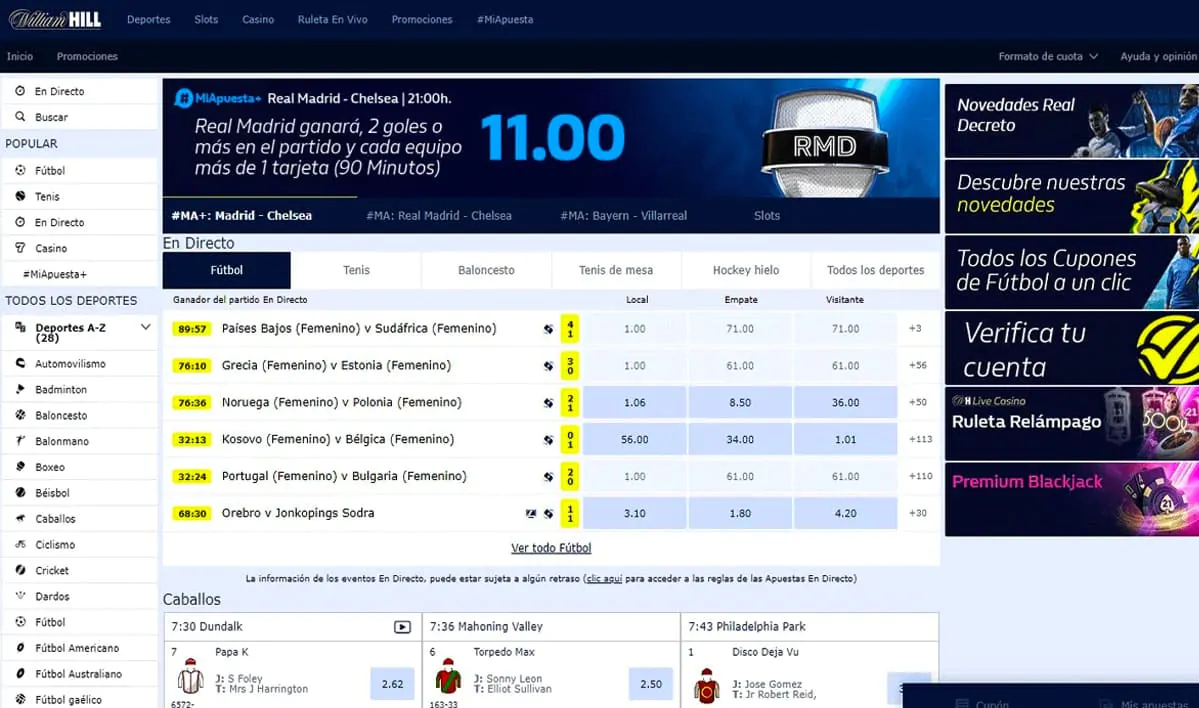Viewport: 1199px width, 708px height.
Task: Expand +50 markets for Noruega v Polonia
Action: [918, 402]
